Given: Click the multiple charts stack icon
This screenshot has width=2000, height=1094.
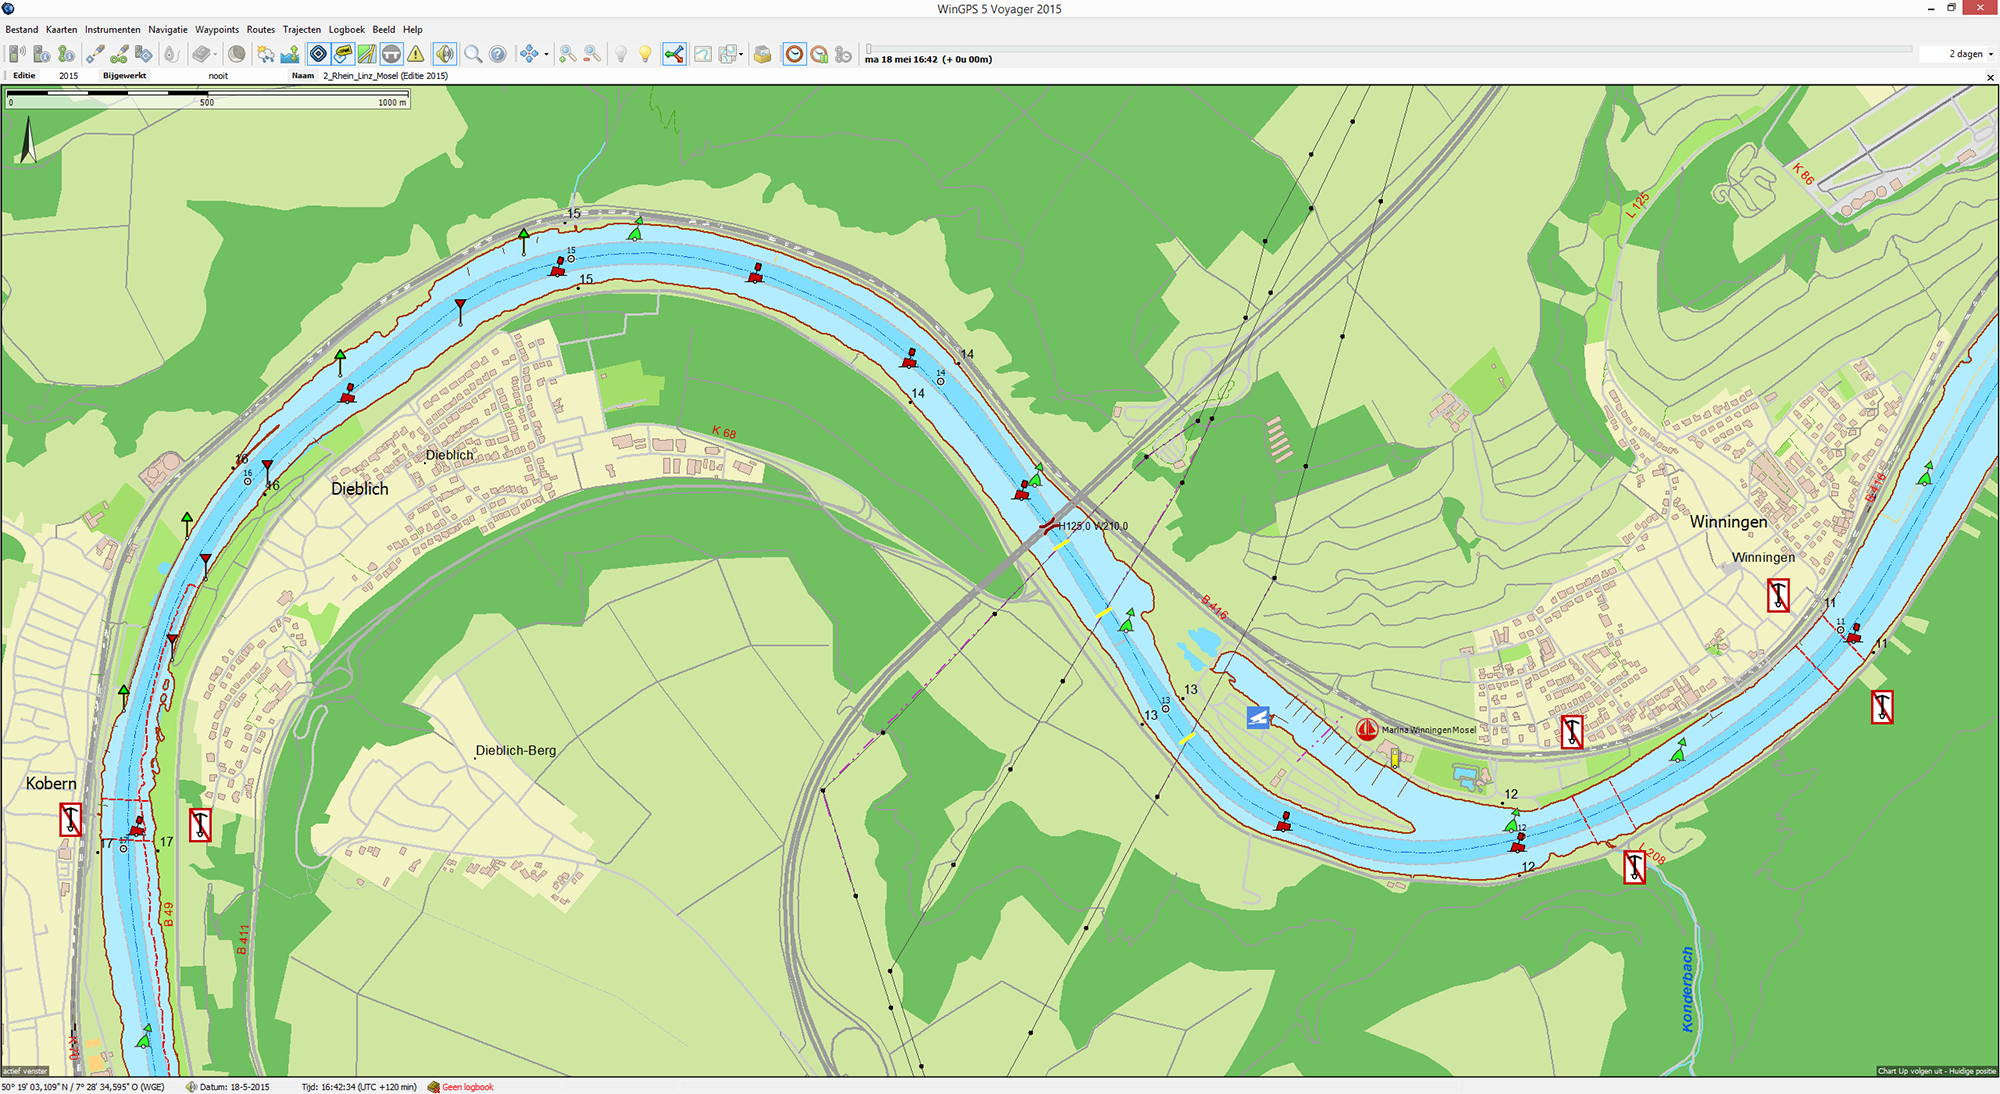Looking at the screenshot, I should tap(728, 54).
